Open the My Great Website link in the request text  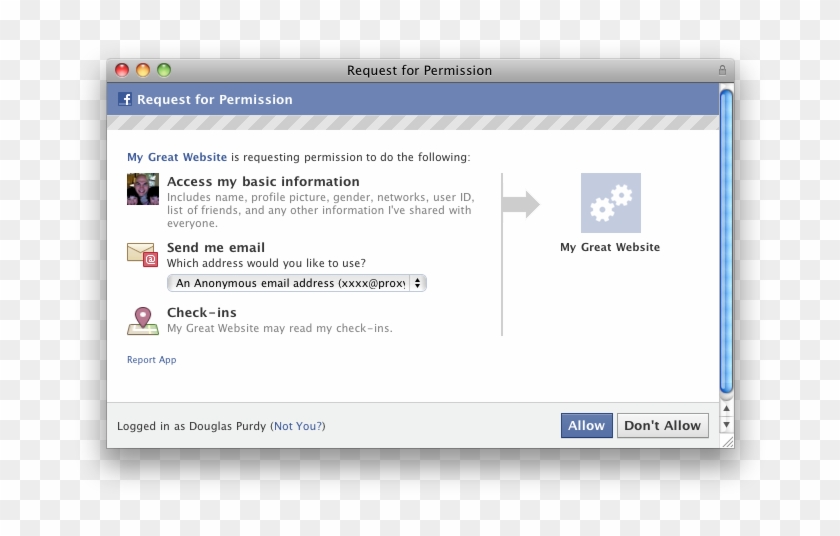click(177, 157)
